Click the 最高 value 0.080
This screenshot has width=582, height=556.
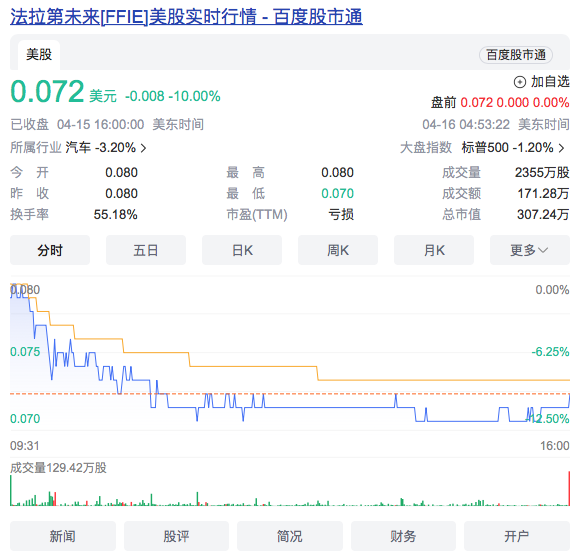click(337, 173)
